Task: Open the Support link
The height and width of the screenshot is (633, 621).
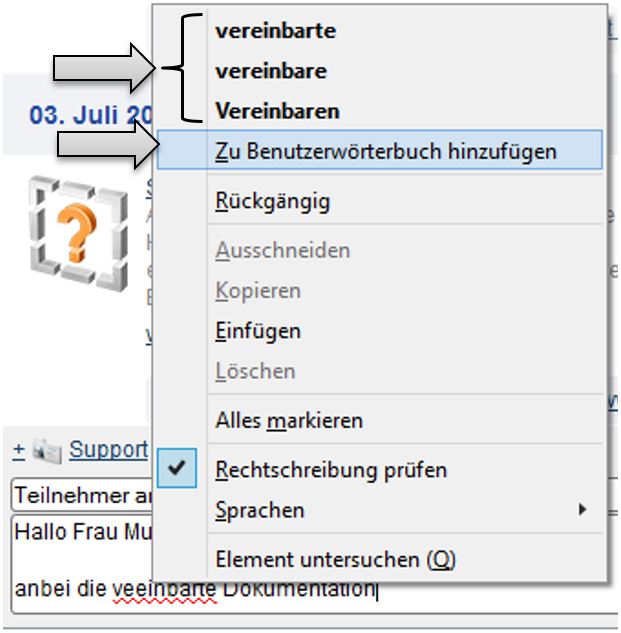Action: tap(108, 451)
